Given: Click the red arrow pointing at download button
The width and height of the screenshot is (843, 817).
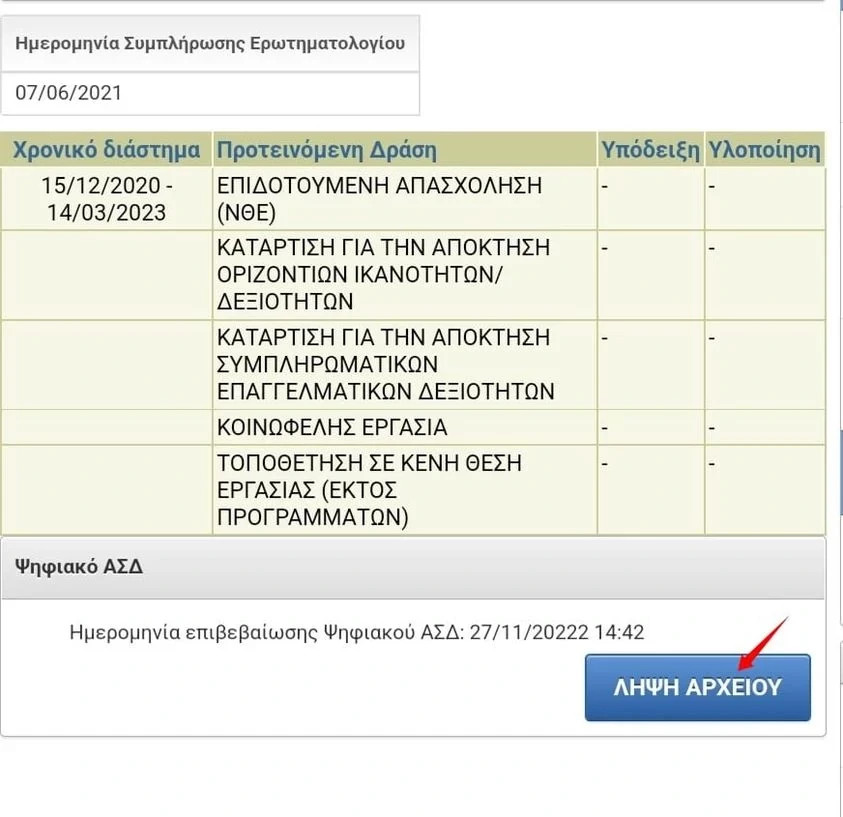Looking at the screenshot, I should point(764,641).
